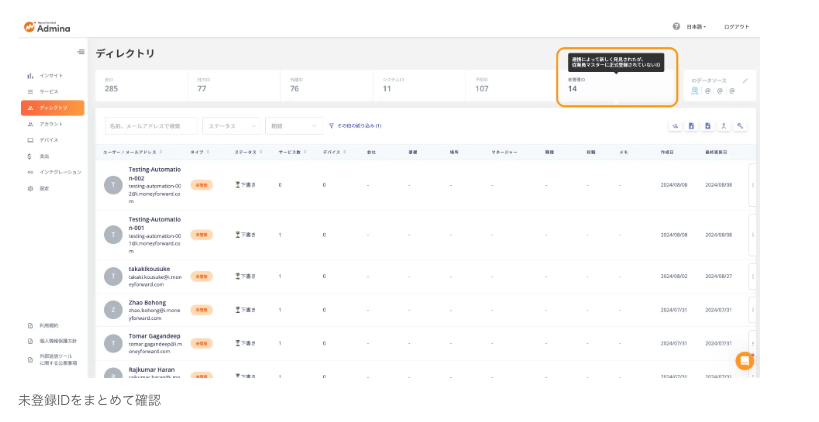Click the ログアウト link

click(x=736, y=27)
